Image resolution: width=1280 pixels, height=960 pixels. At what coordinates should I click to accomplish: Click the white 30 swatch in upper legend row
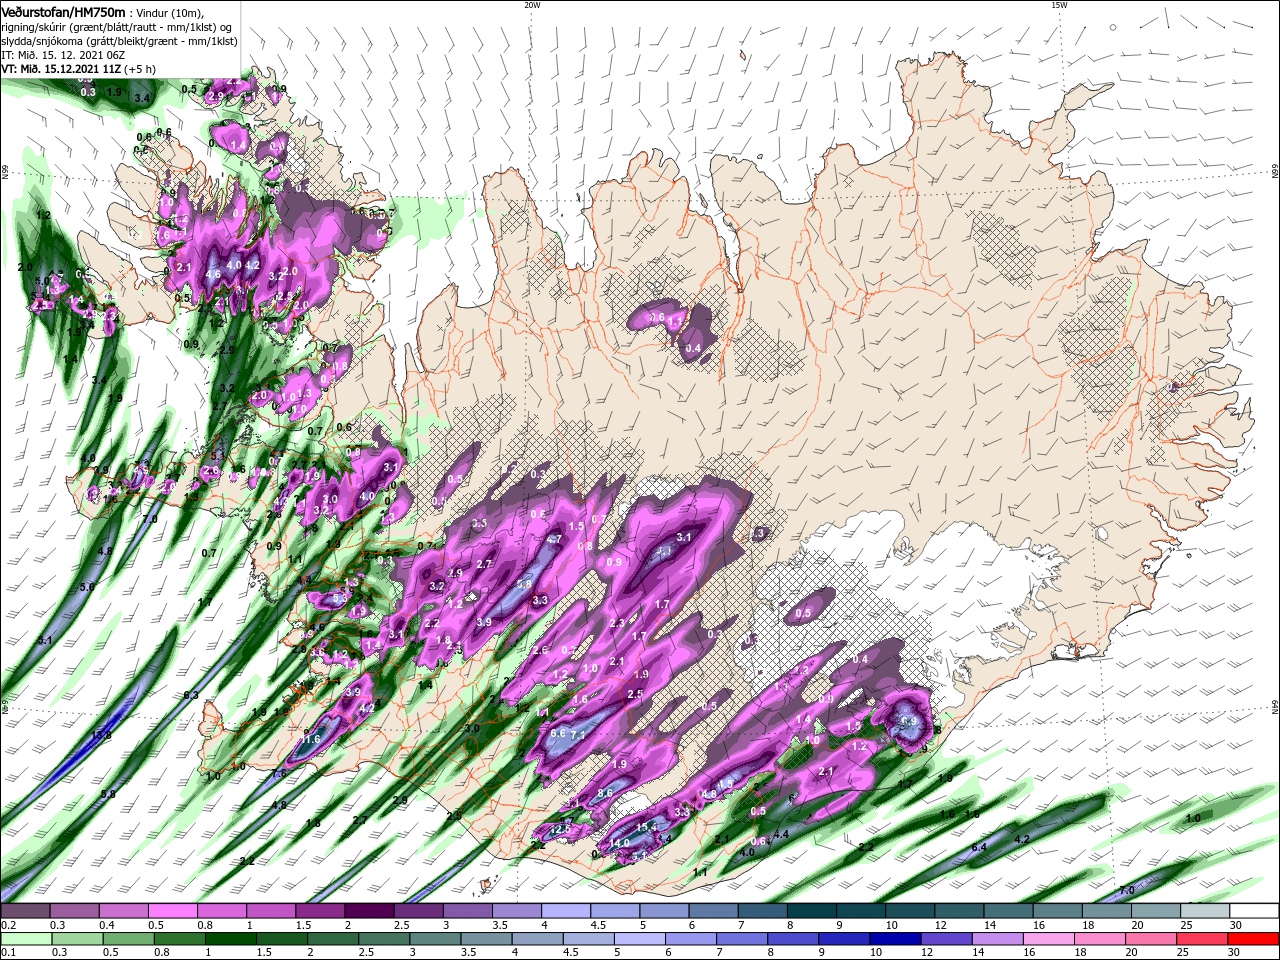point(1255,911)
